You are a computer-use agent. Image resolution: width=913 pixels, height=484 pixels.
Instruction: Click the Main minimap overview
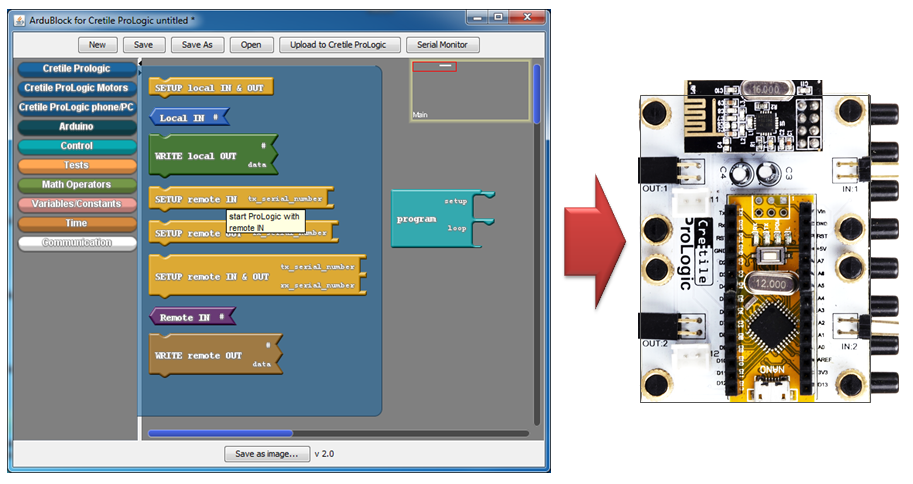coord(470,91)
